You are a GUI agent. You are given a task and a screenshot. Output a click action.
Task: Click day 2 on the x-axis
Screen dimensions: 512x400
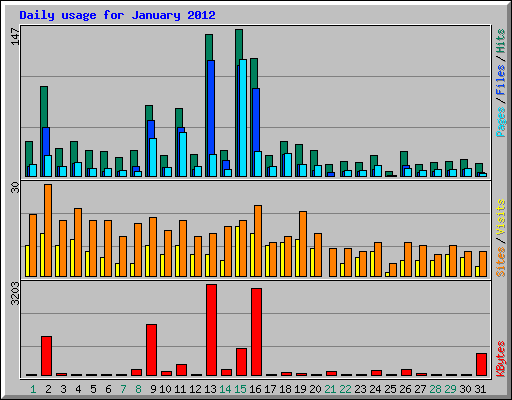48,389
